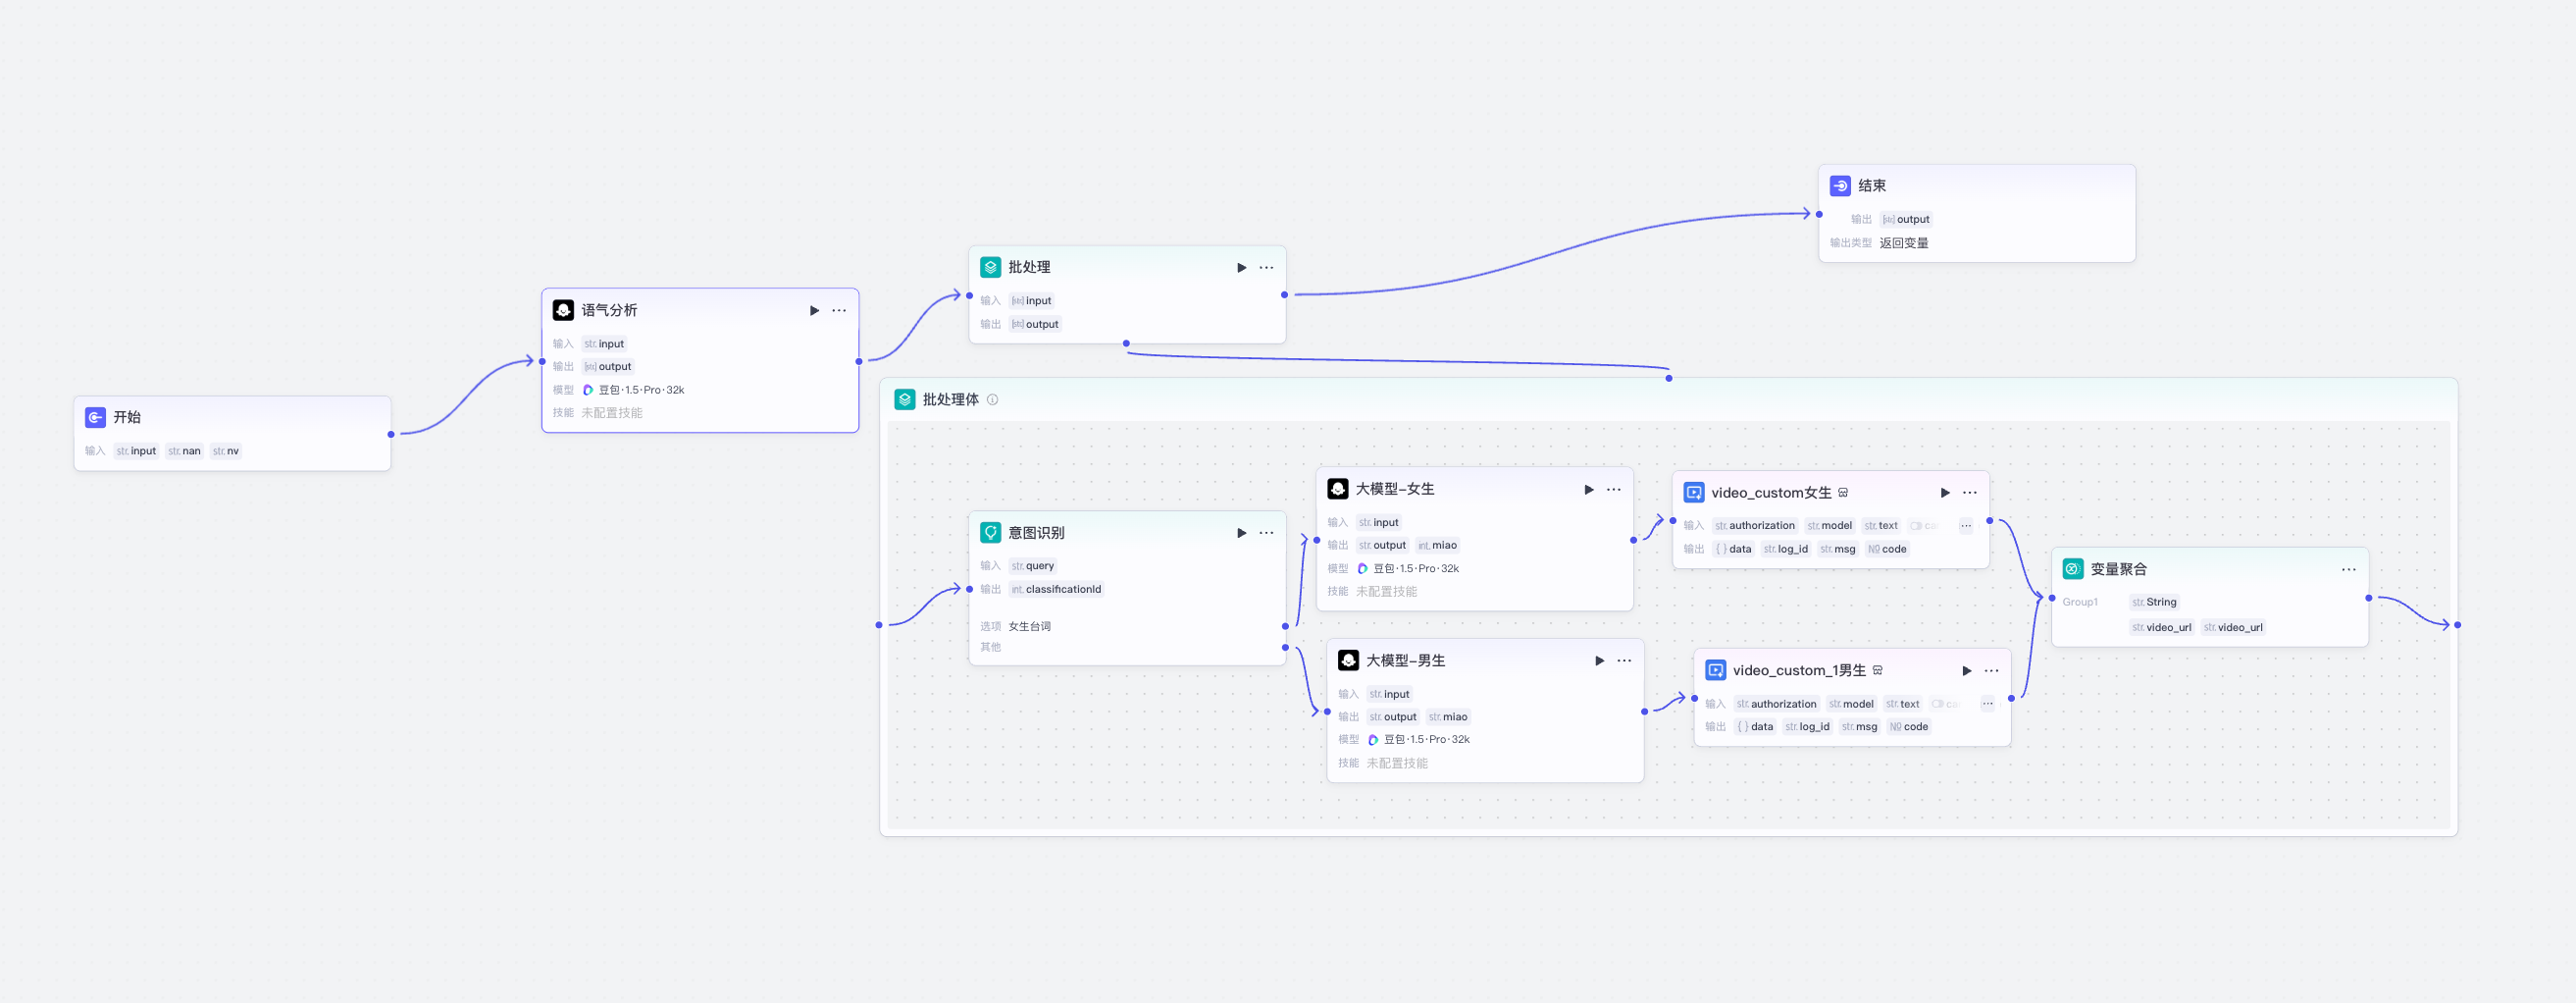Open the more options menu on 语气分析
The image size is (2576, 1003).
pos(839,311)
